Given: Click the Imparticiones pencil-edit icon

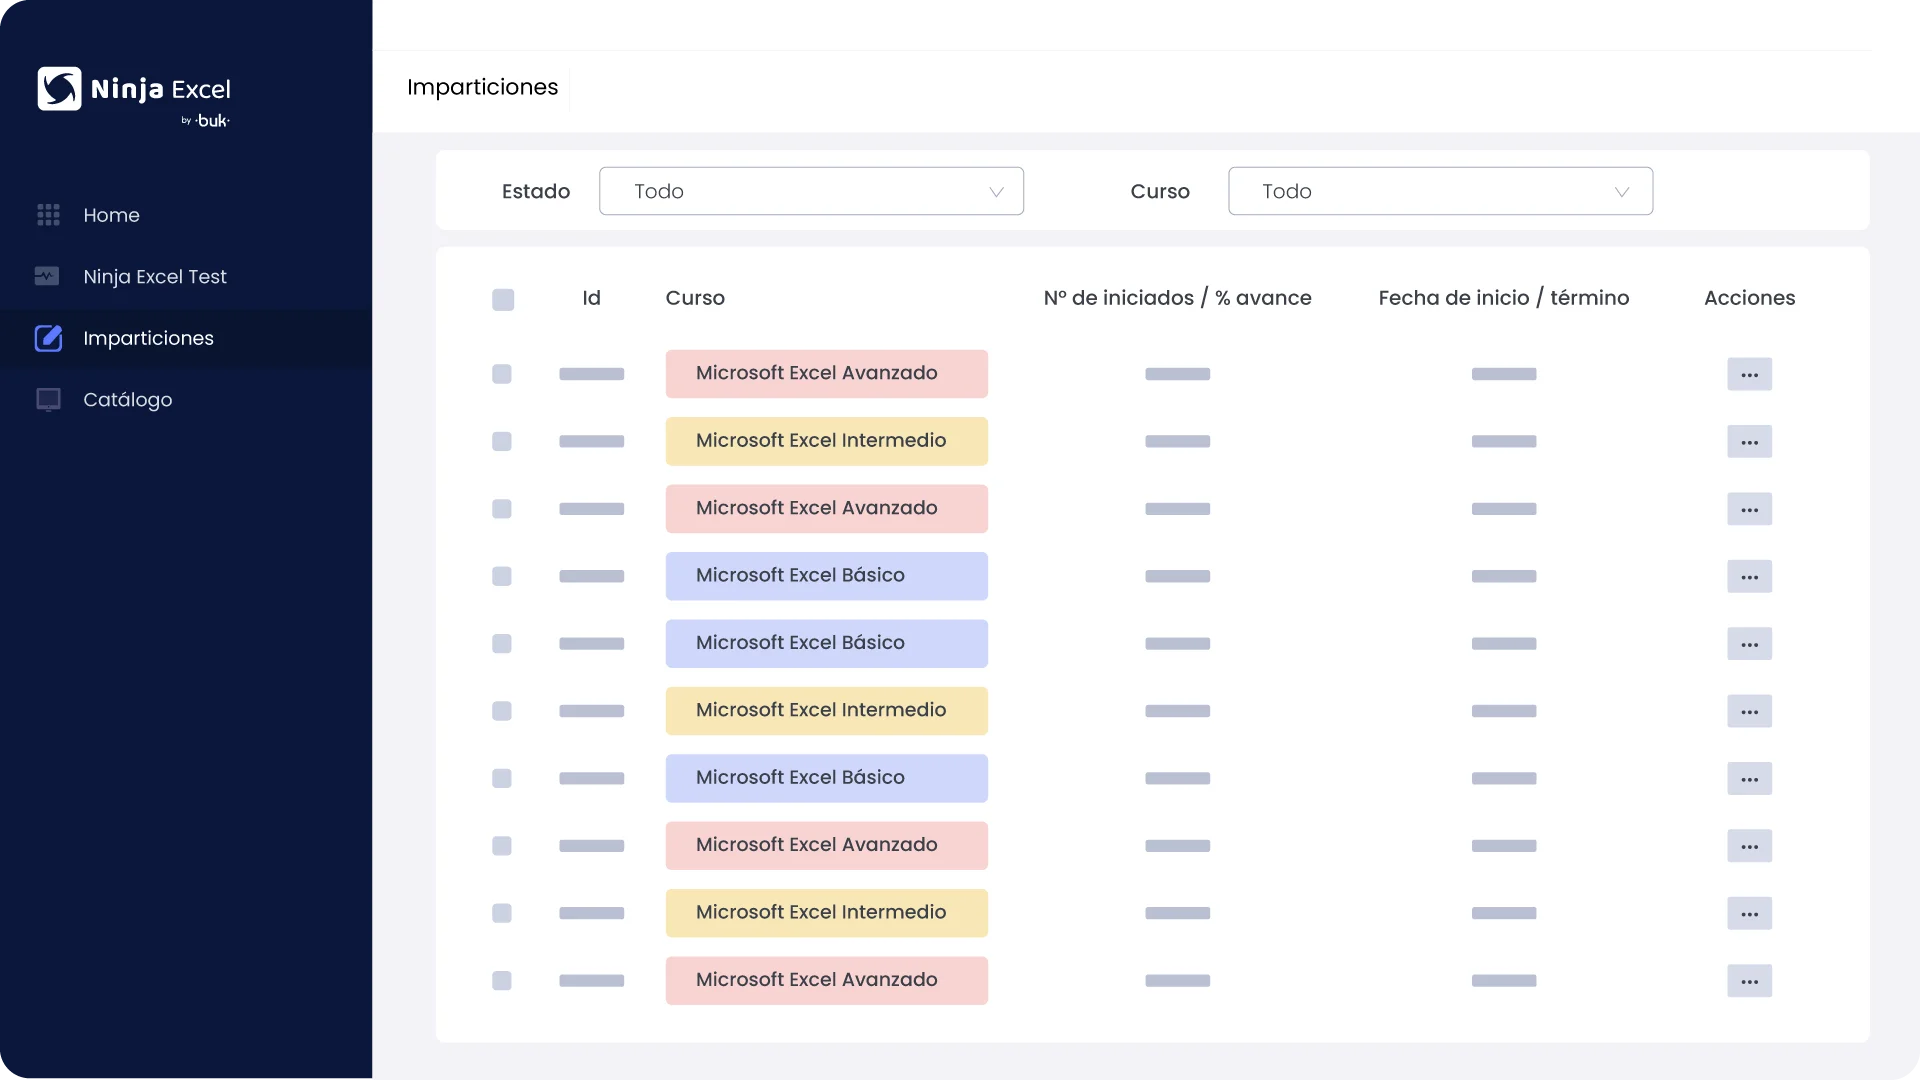Looking at the screenshot, I should click(48, 338).
